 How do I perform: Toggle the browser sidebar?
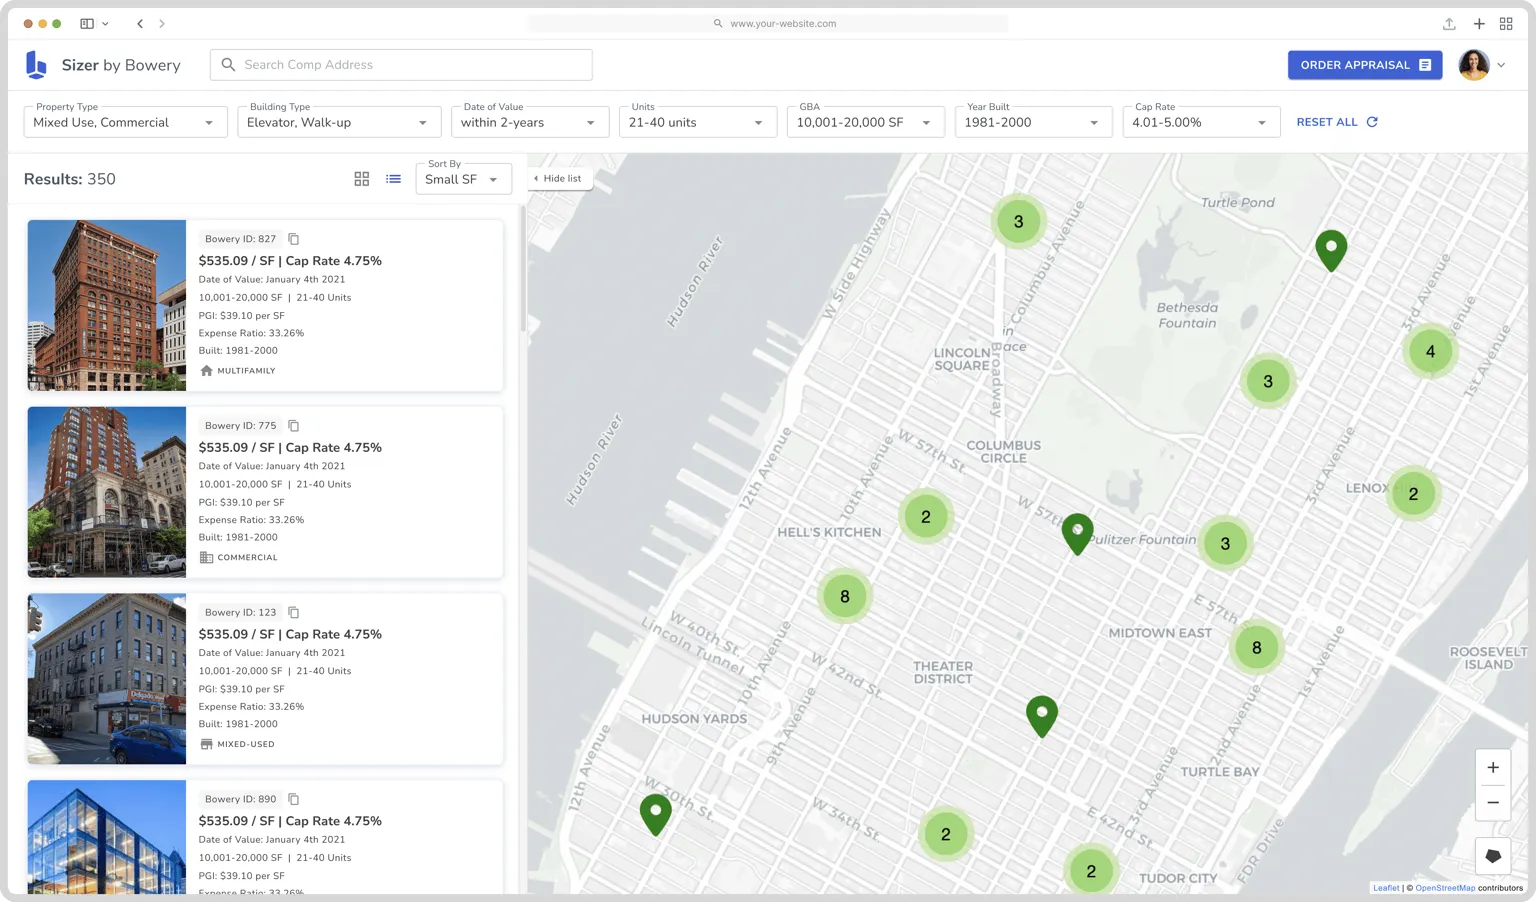(87, 23)
